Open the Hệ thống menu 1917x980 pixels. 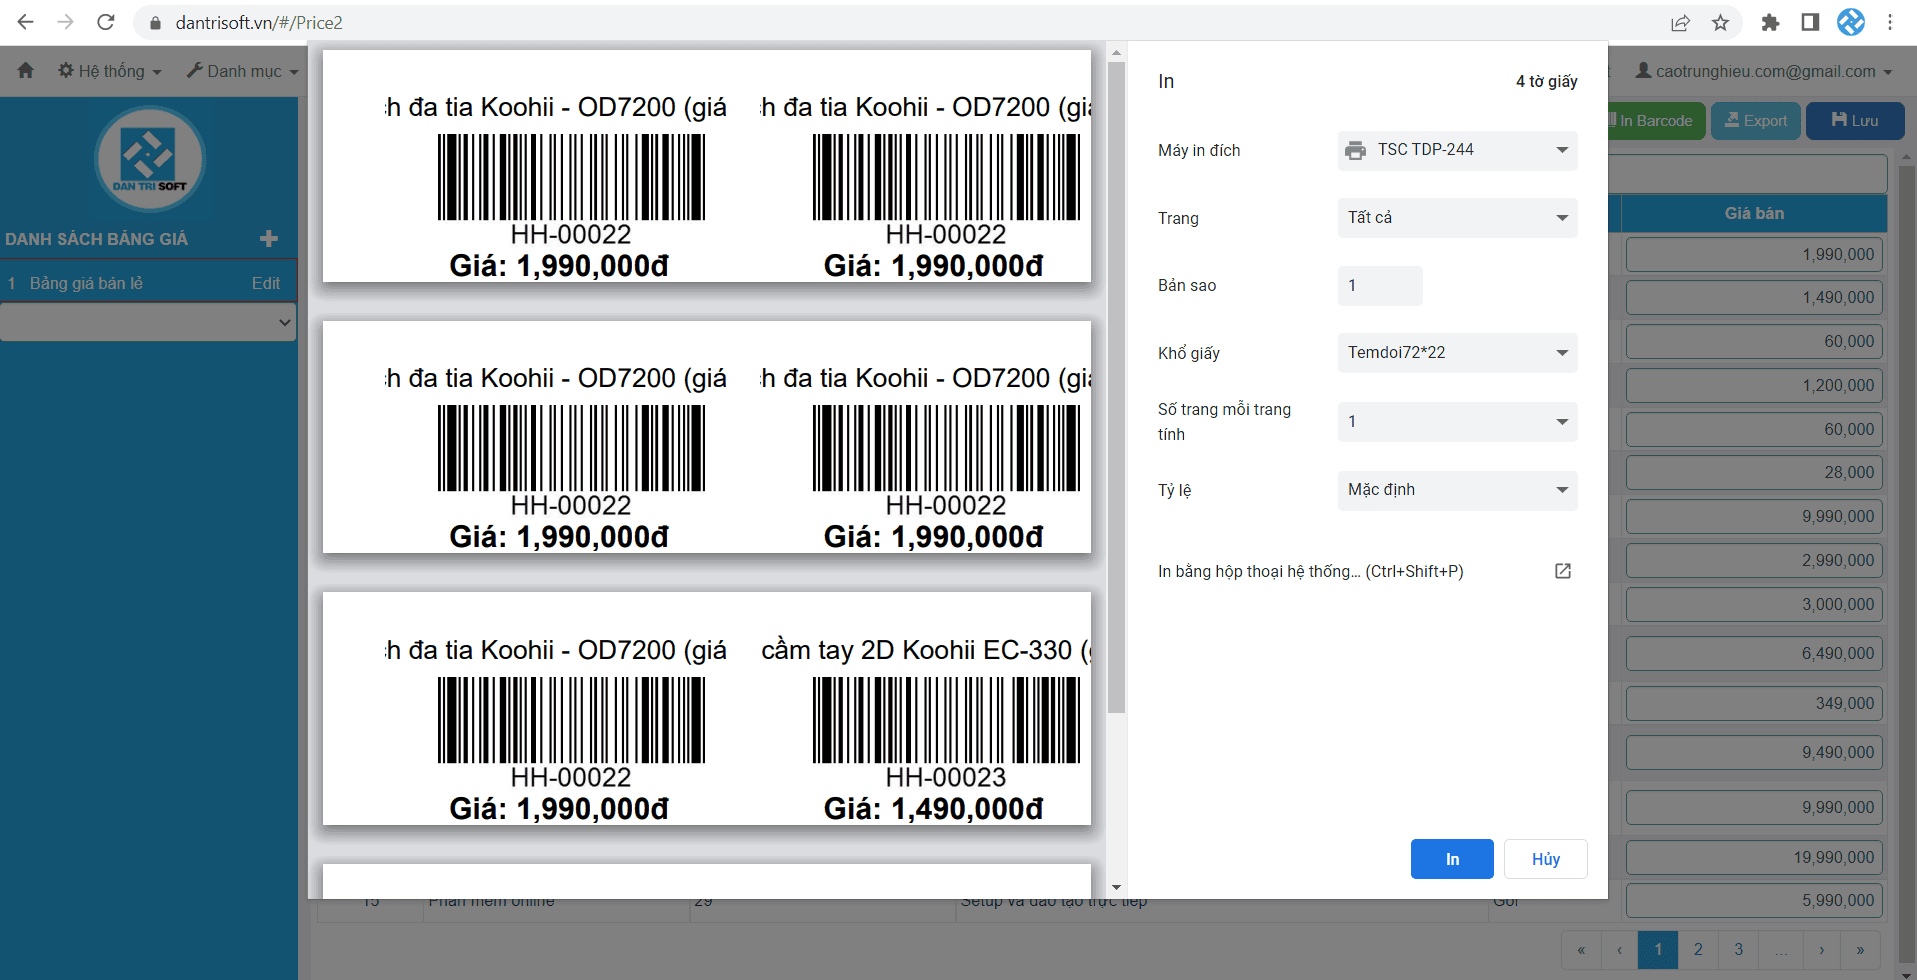(x=109, y=71)
